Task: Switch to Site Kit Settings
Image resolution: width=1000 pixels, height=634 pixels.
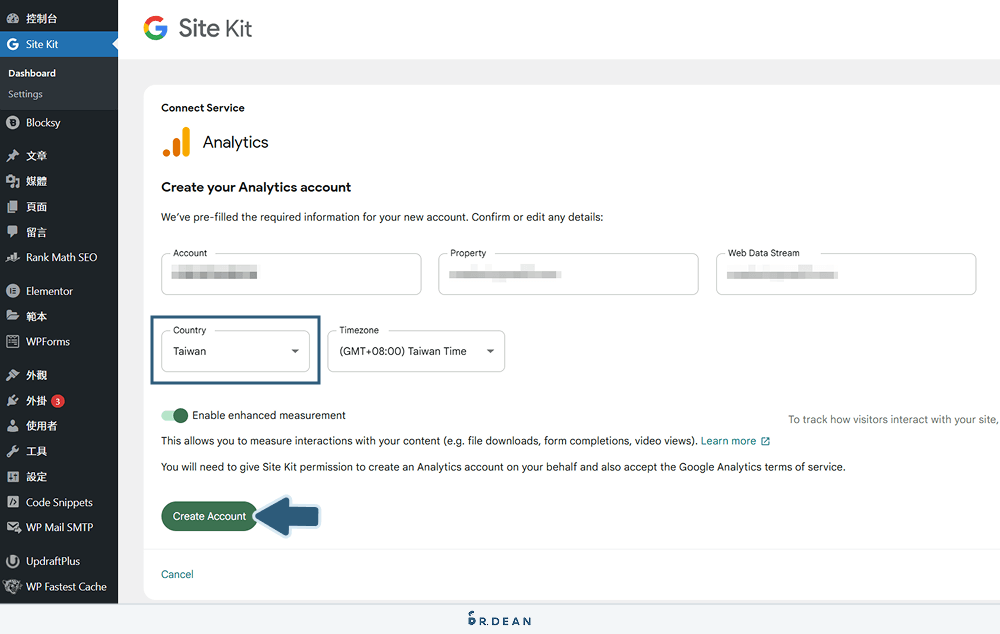Action: point(25,94)
